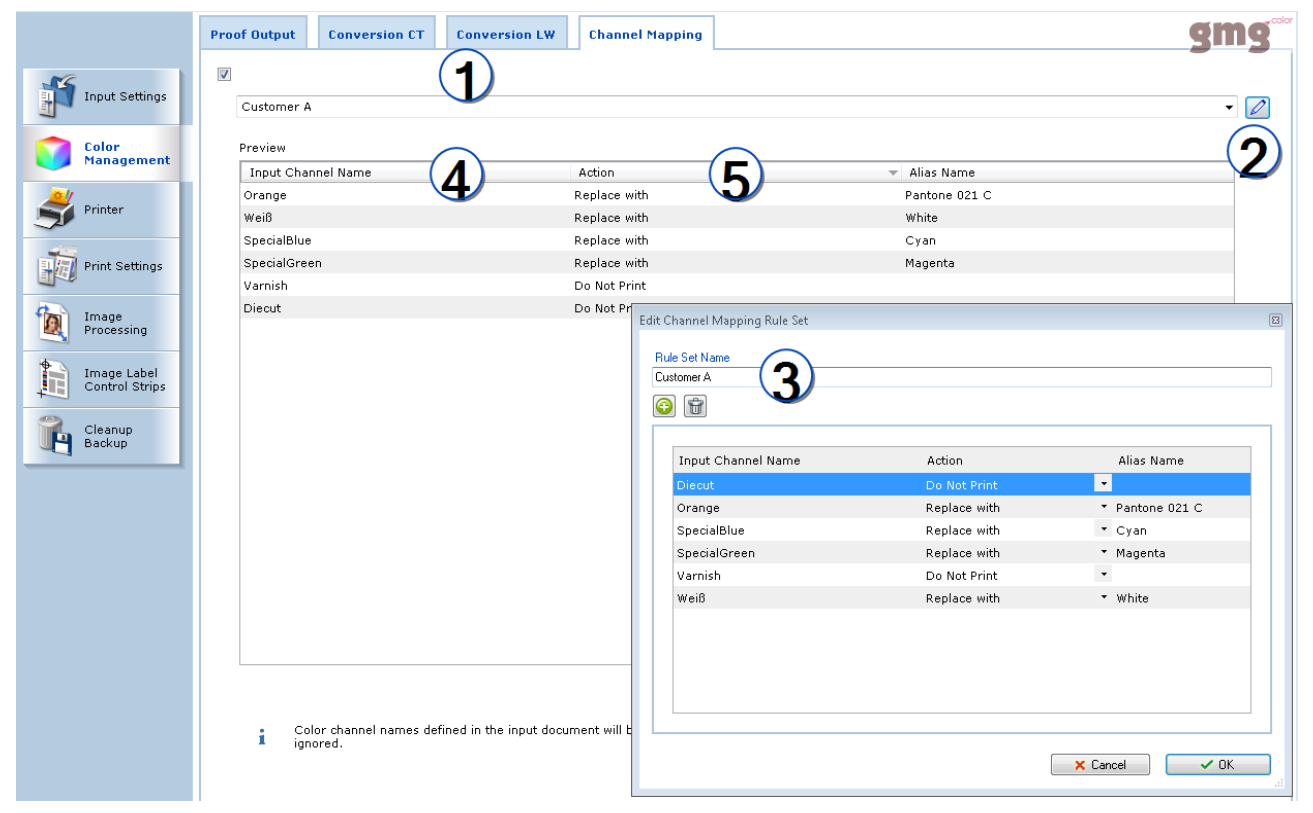Click dialog Input Channel Name column header
The width and height of the screenshot is (1313, 813).
[798, 460]
